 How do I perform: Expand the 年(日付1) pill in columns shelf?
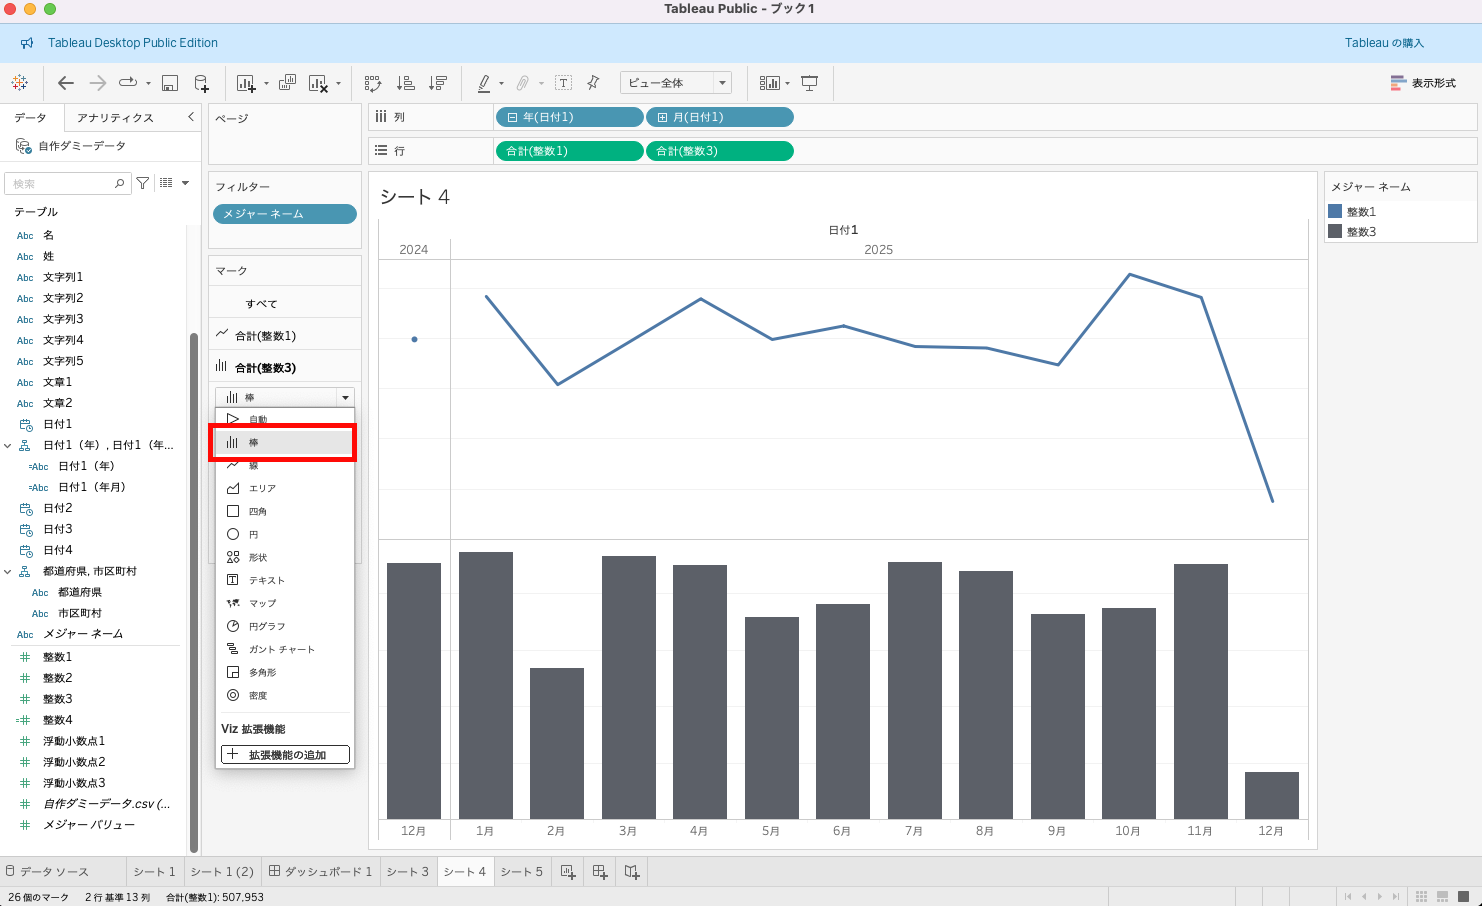point(513,118)
